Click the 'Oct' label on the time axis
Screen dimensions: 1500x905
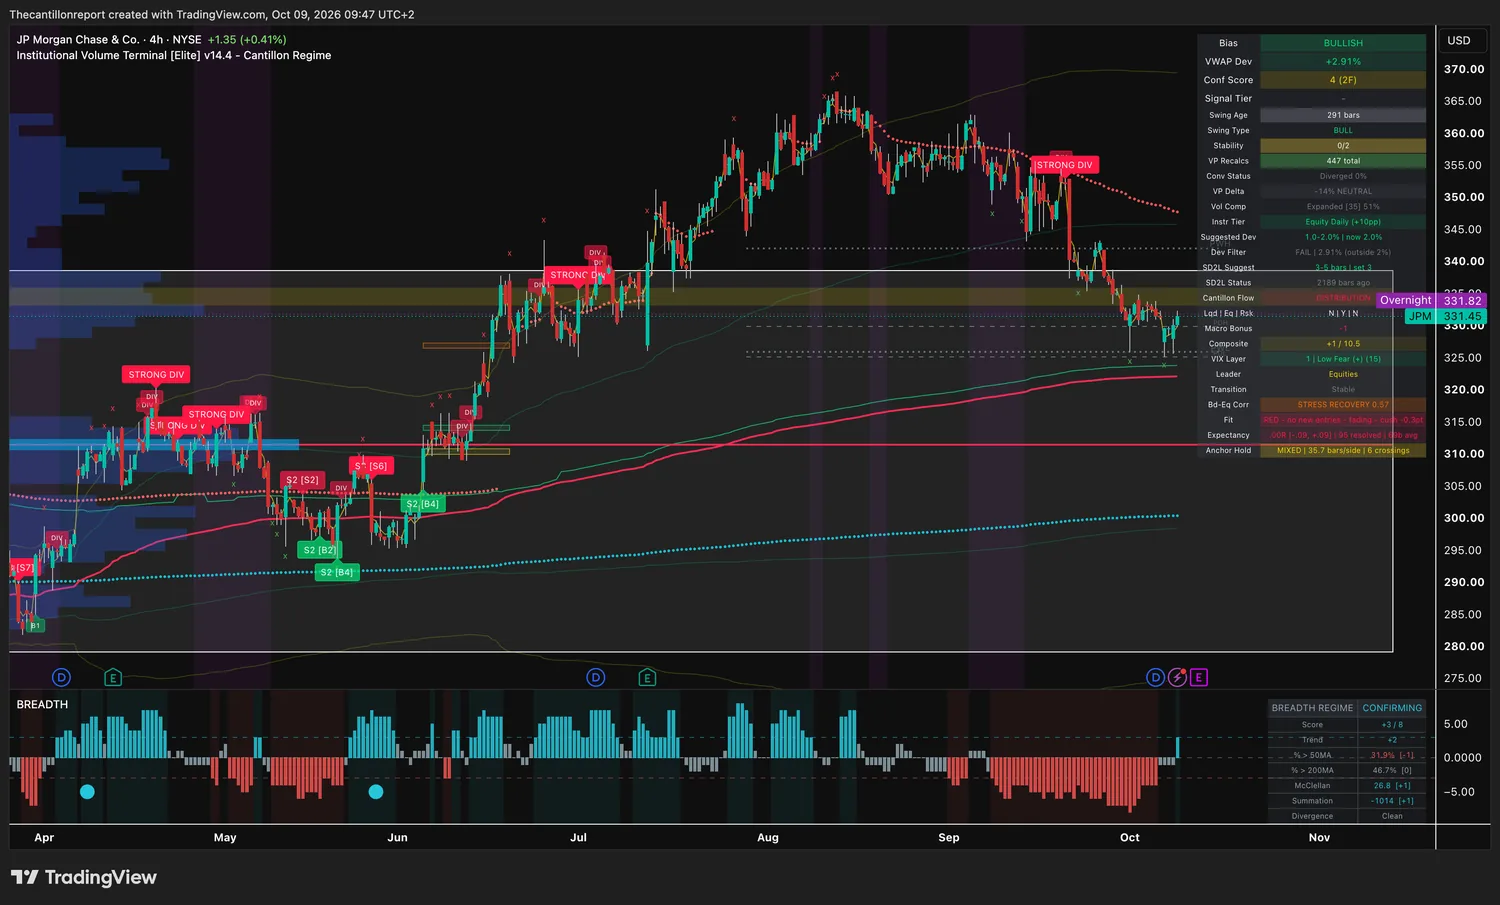(x=1130, y=838)
